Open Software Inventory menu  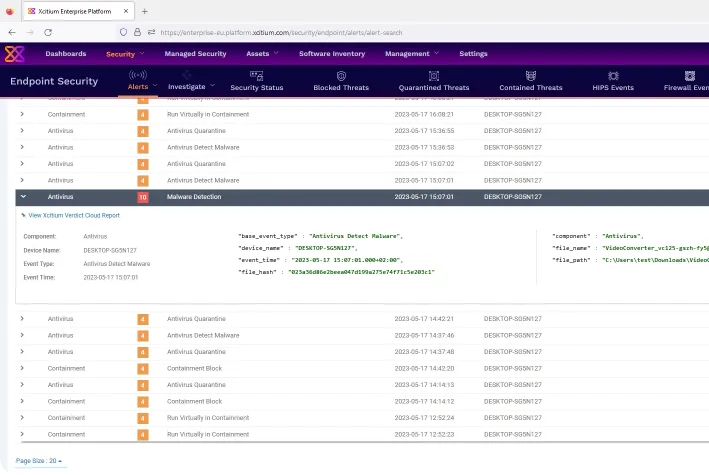332,54
